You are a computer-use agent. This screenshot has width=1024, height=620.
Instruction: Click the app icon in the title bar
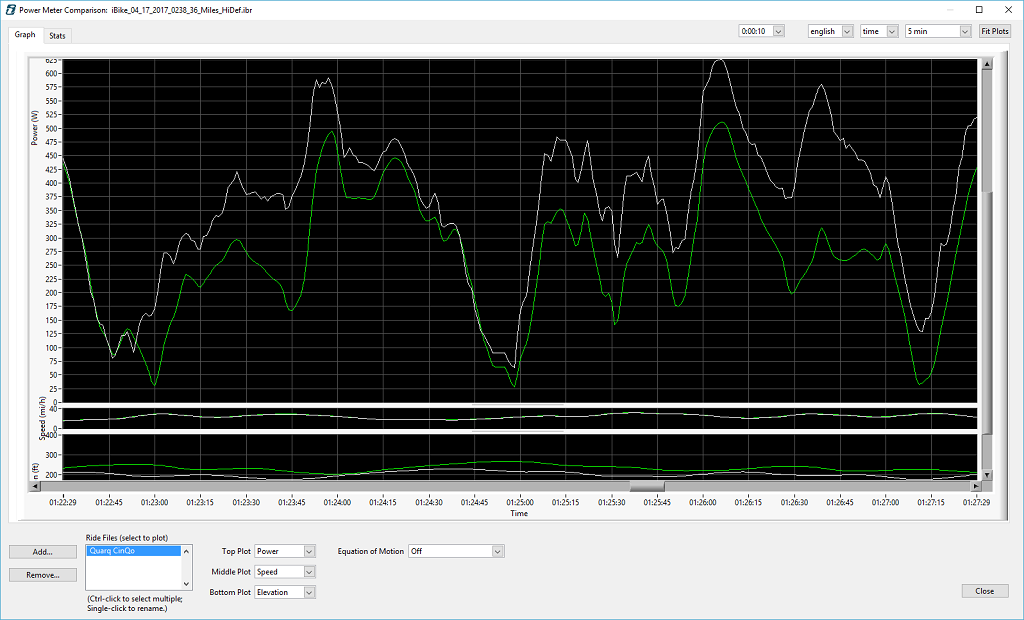[9, 9]
